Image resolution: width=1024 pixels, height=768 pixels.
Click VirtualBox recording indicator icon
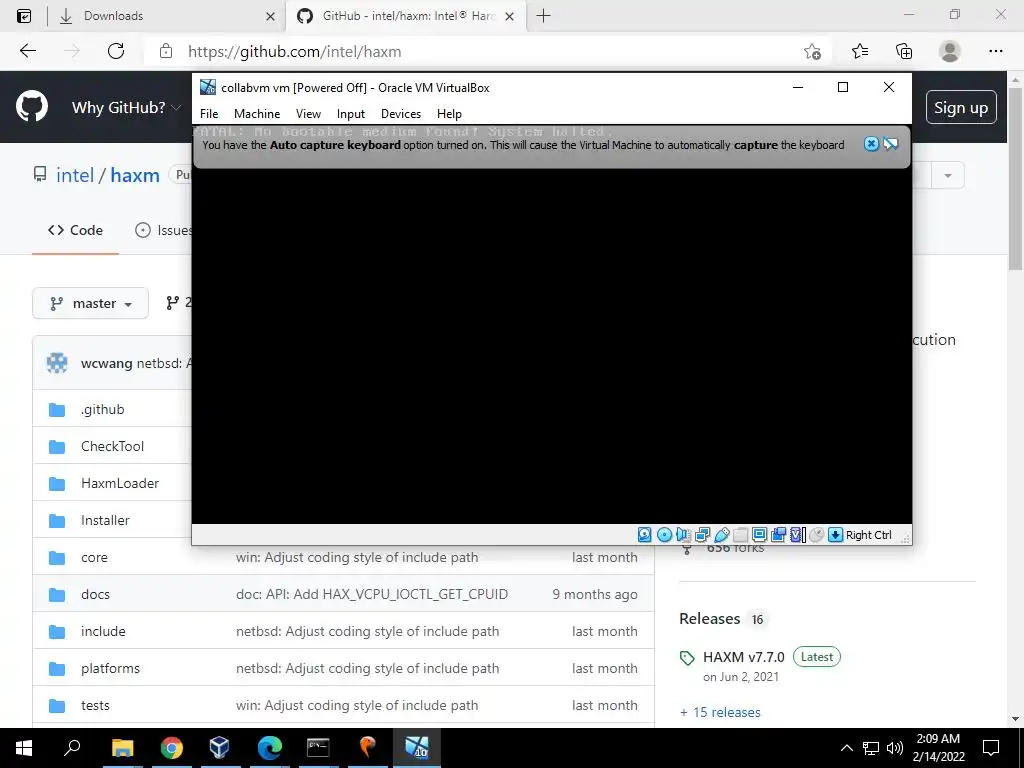778,535
